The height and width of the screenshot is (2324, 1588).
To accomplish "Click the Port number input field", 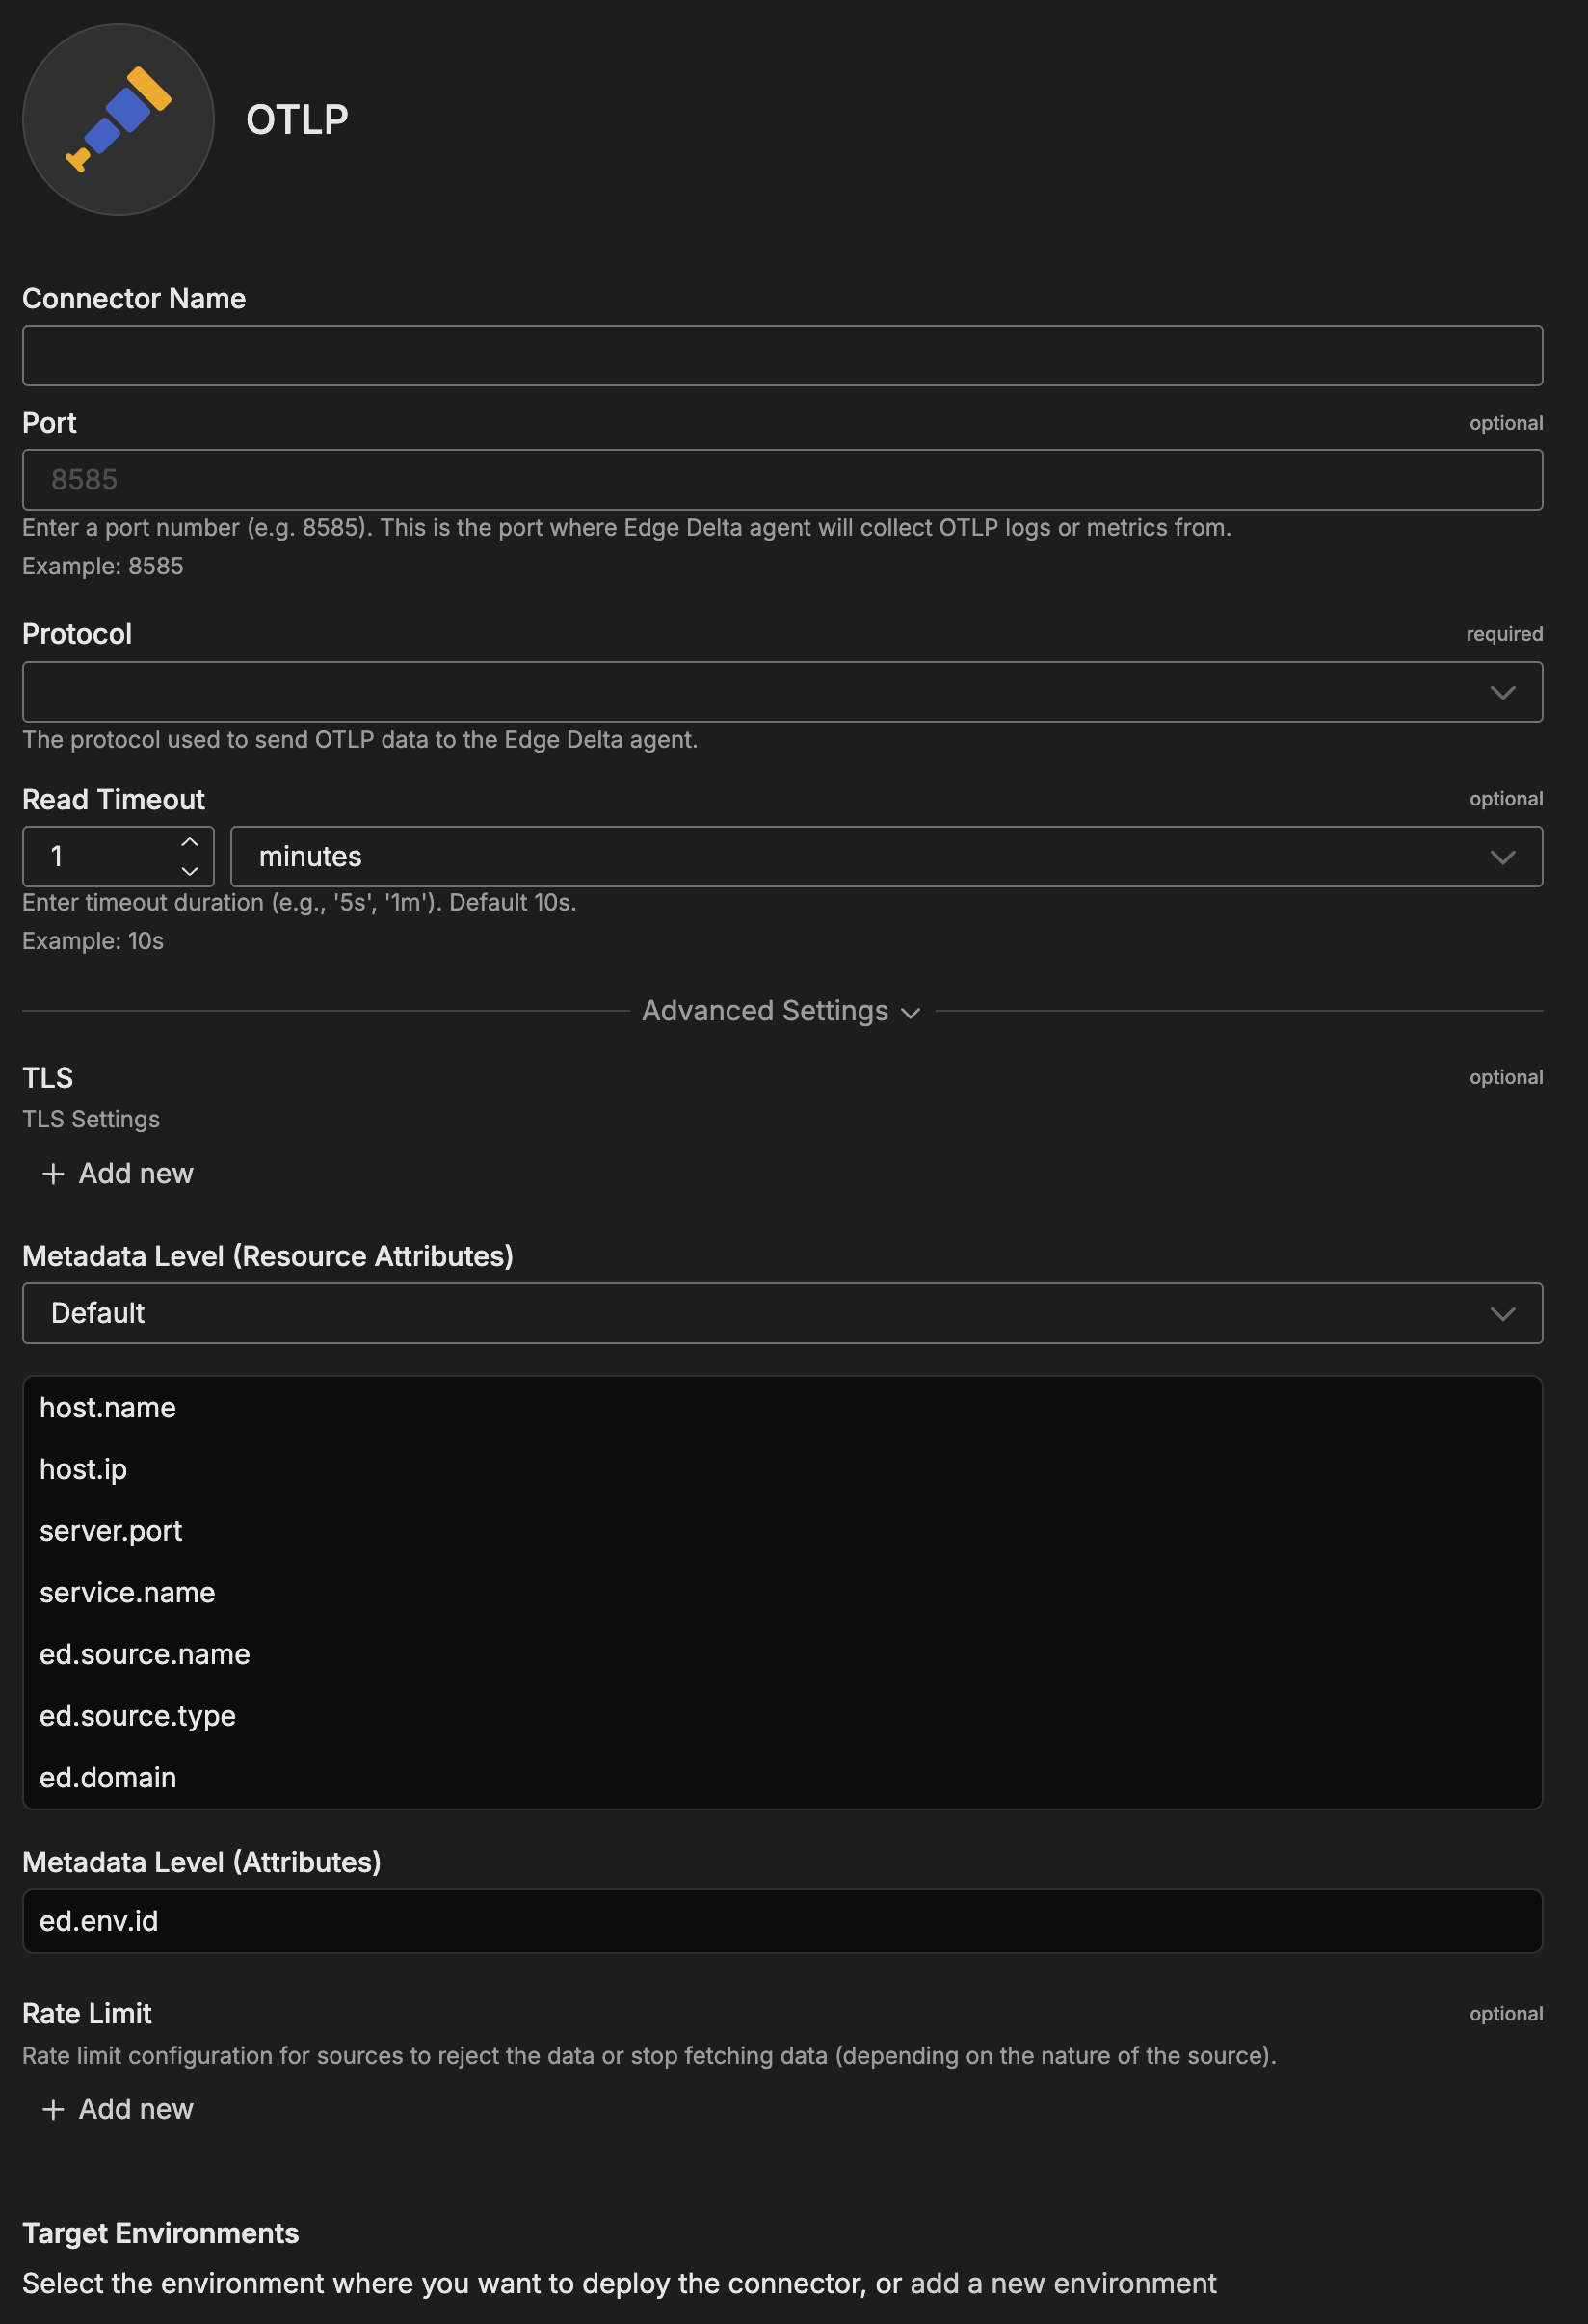I will pyautogui.click(x=782, y=480).
